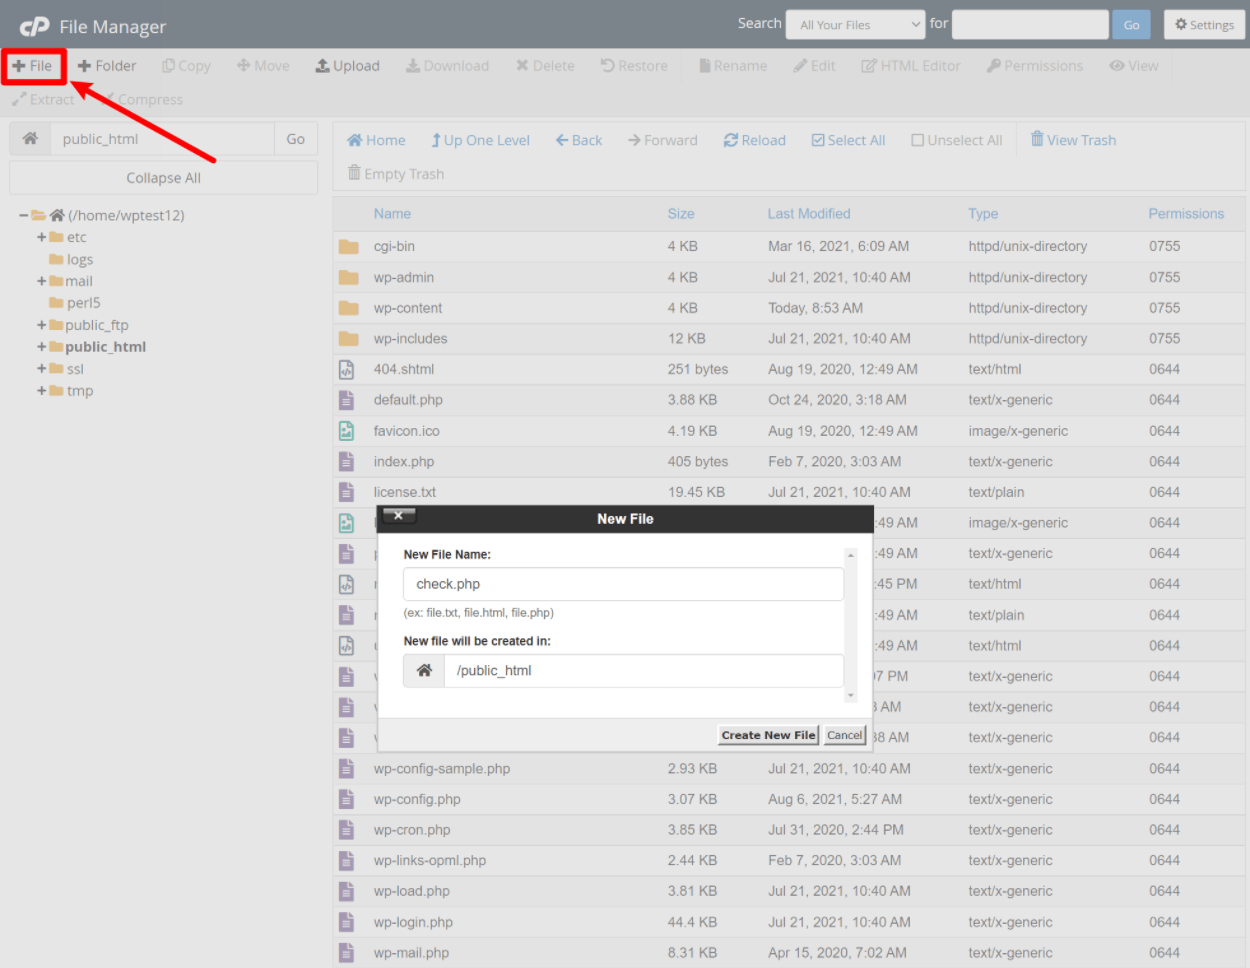Sort by the Permissions column header
This screenshot has width=1250, height=968.
tap(1186, 214)
